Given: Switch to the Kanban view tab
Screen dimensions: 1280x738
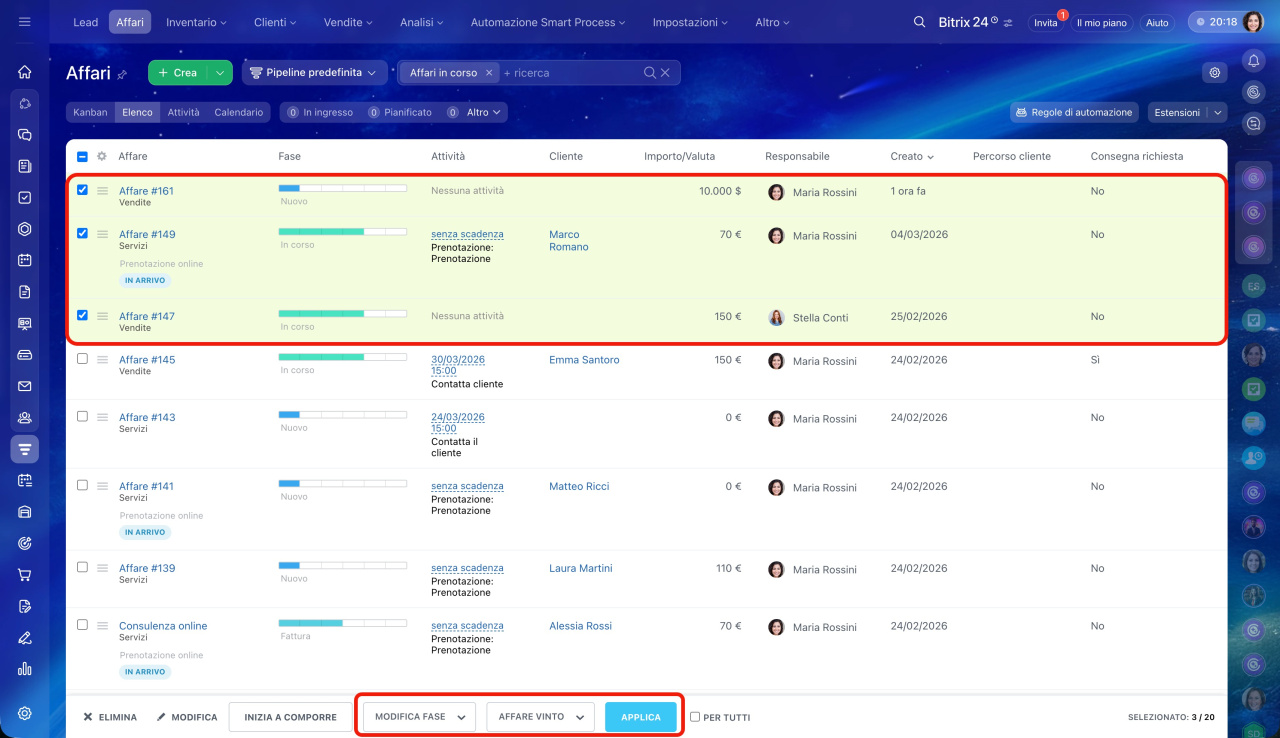Looking at the screenshot, I should coord(90,113).
